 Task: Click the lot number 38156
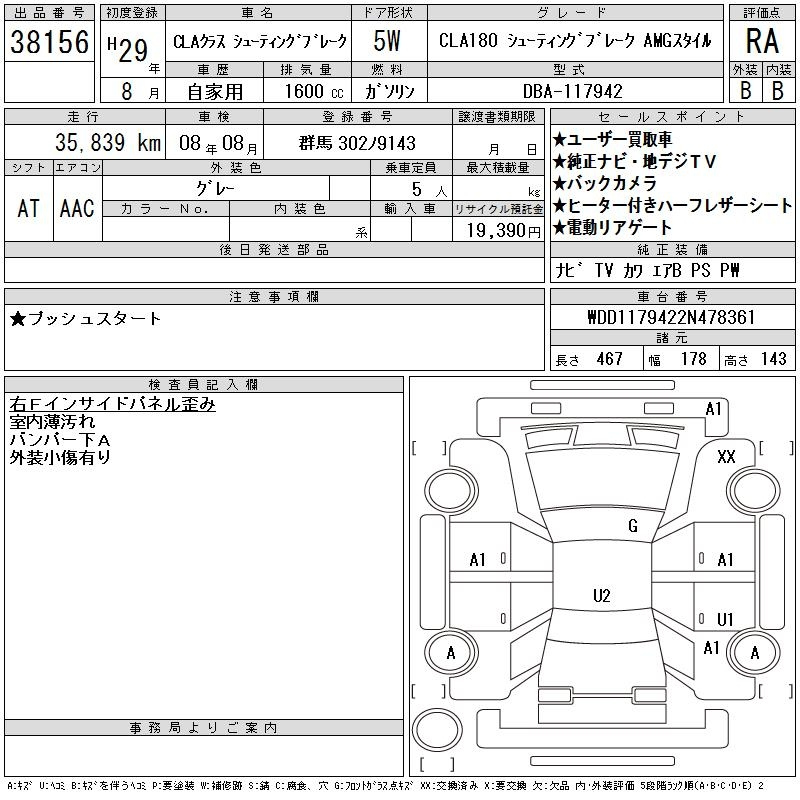[x=49, y=42]
